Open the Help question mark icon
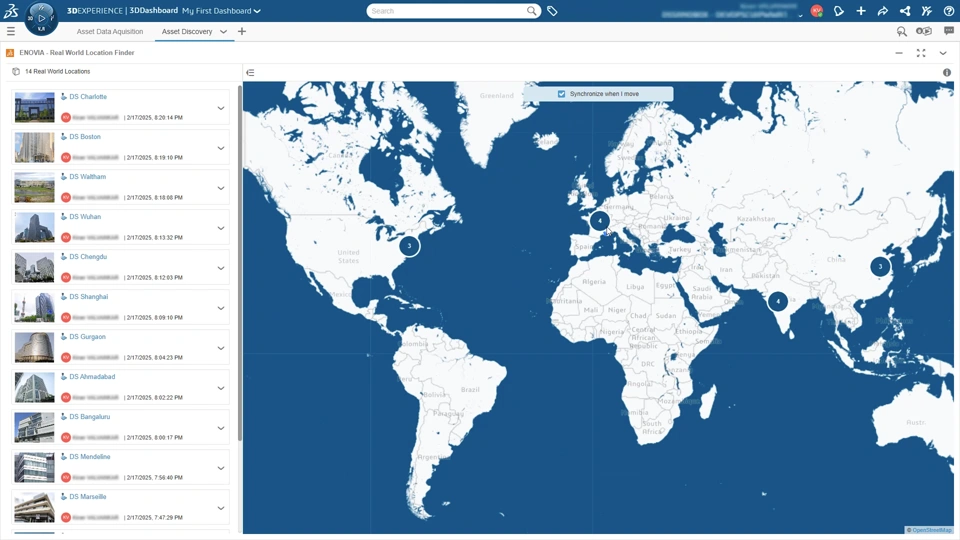The height and width of the screenshot is (540, 960). click(948, 11)
